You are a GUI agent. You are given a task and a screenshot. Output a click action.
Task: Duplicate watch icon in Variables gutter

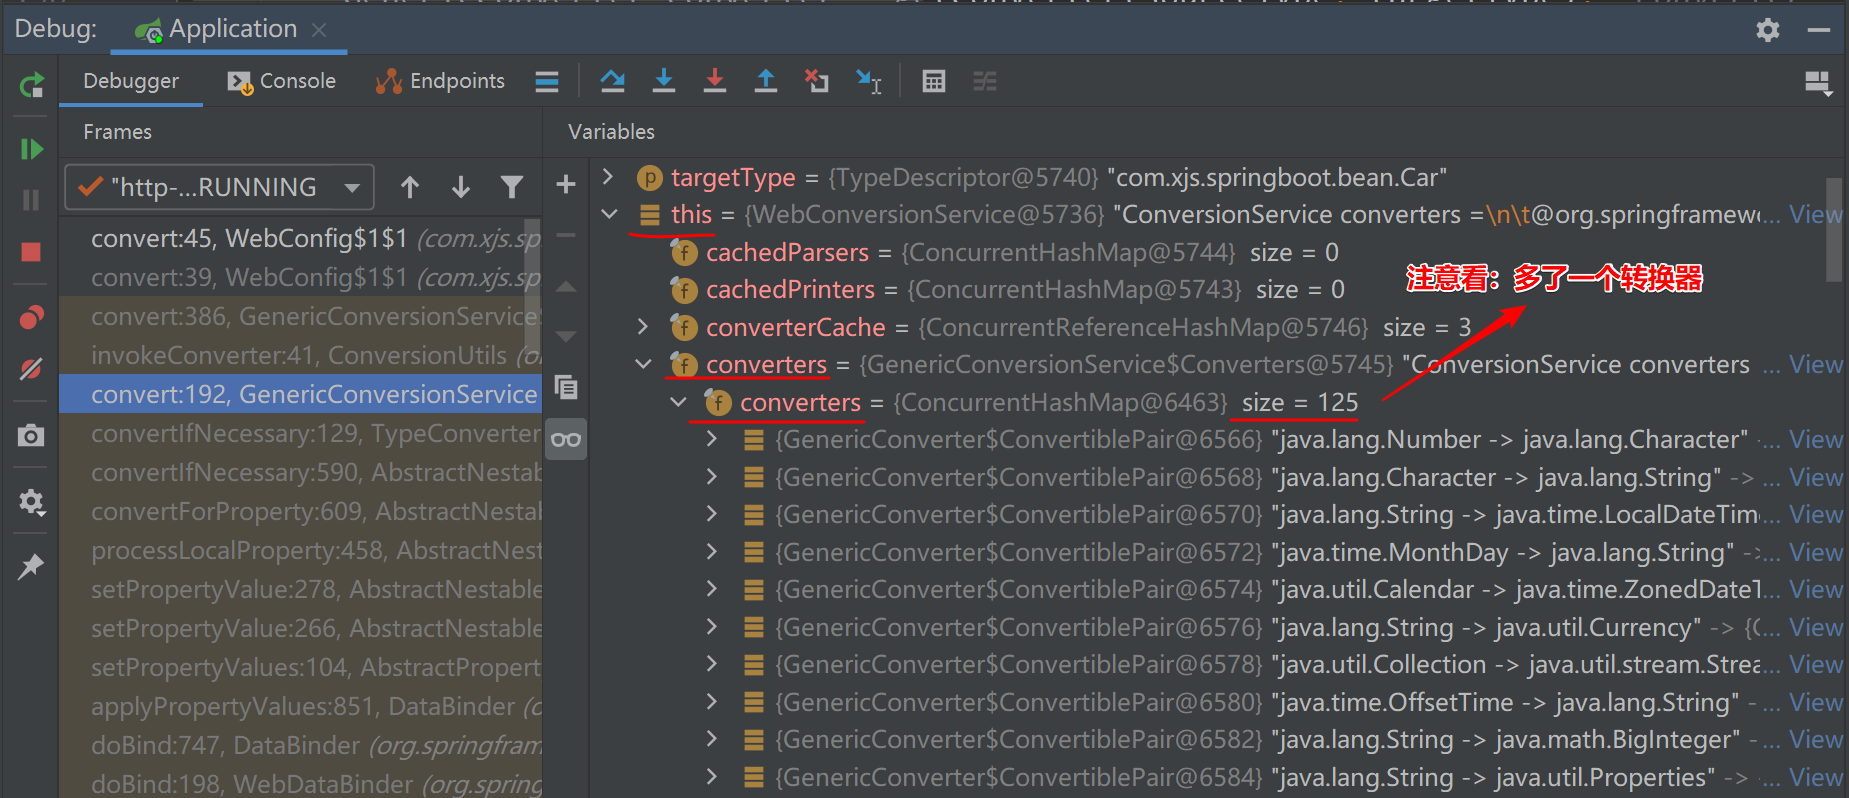[x=566, y=387]
